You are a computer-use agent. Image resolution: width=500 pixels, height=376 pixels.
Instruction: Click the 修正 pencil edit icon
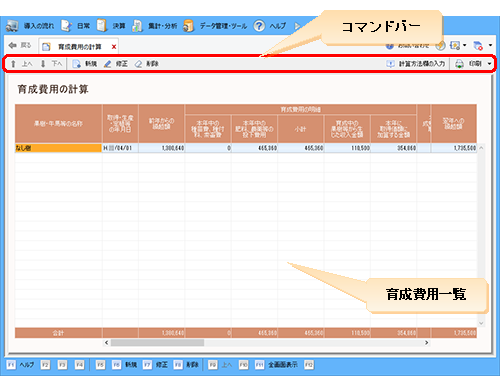pyautogui.click(x=107, y=64)
